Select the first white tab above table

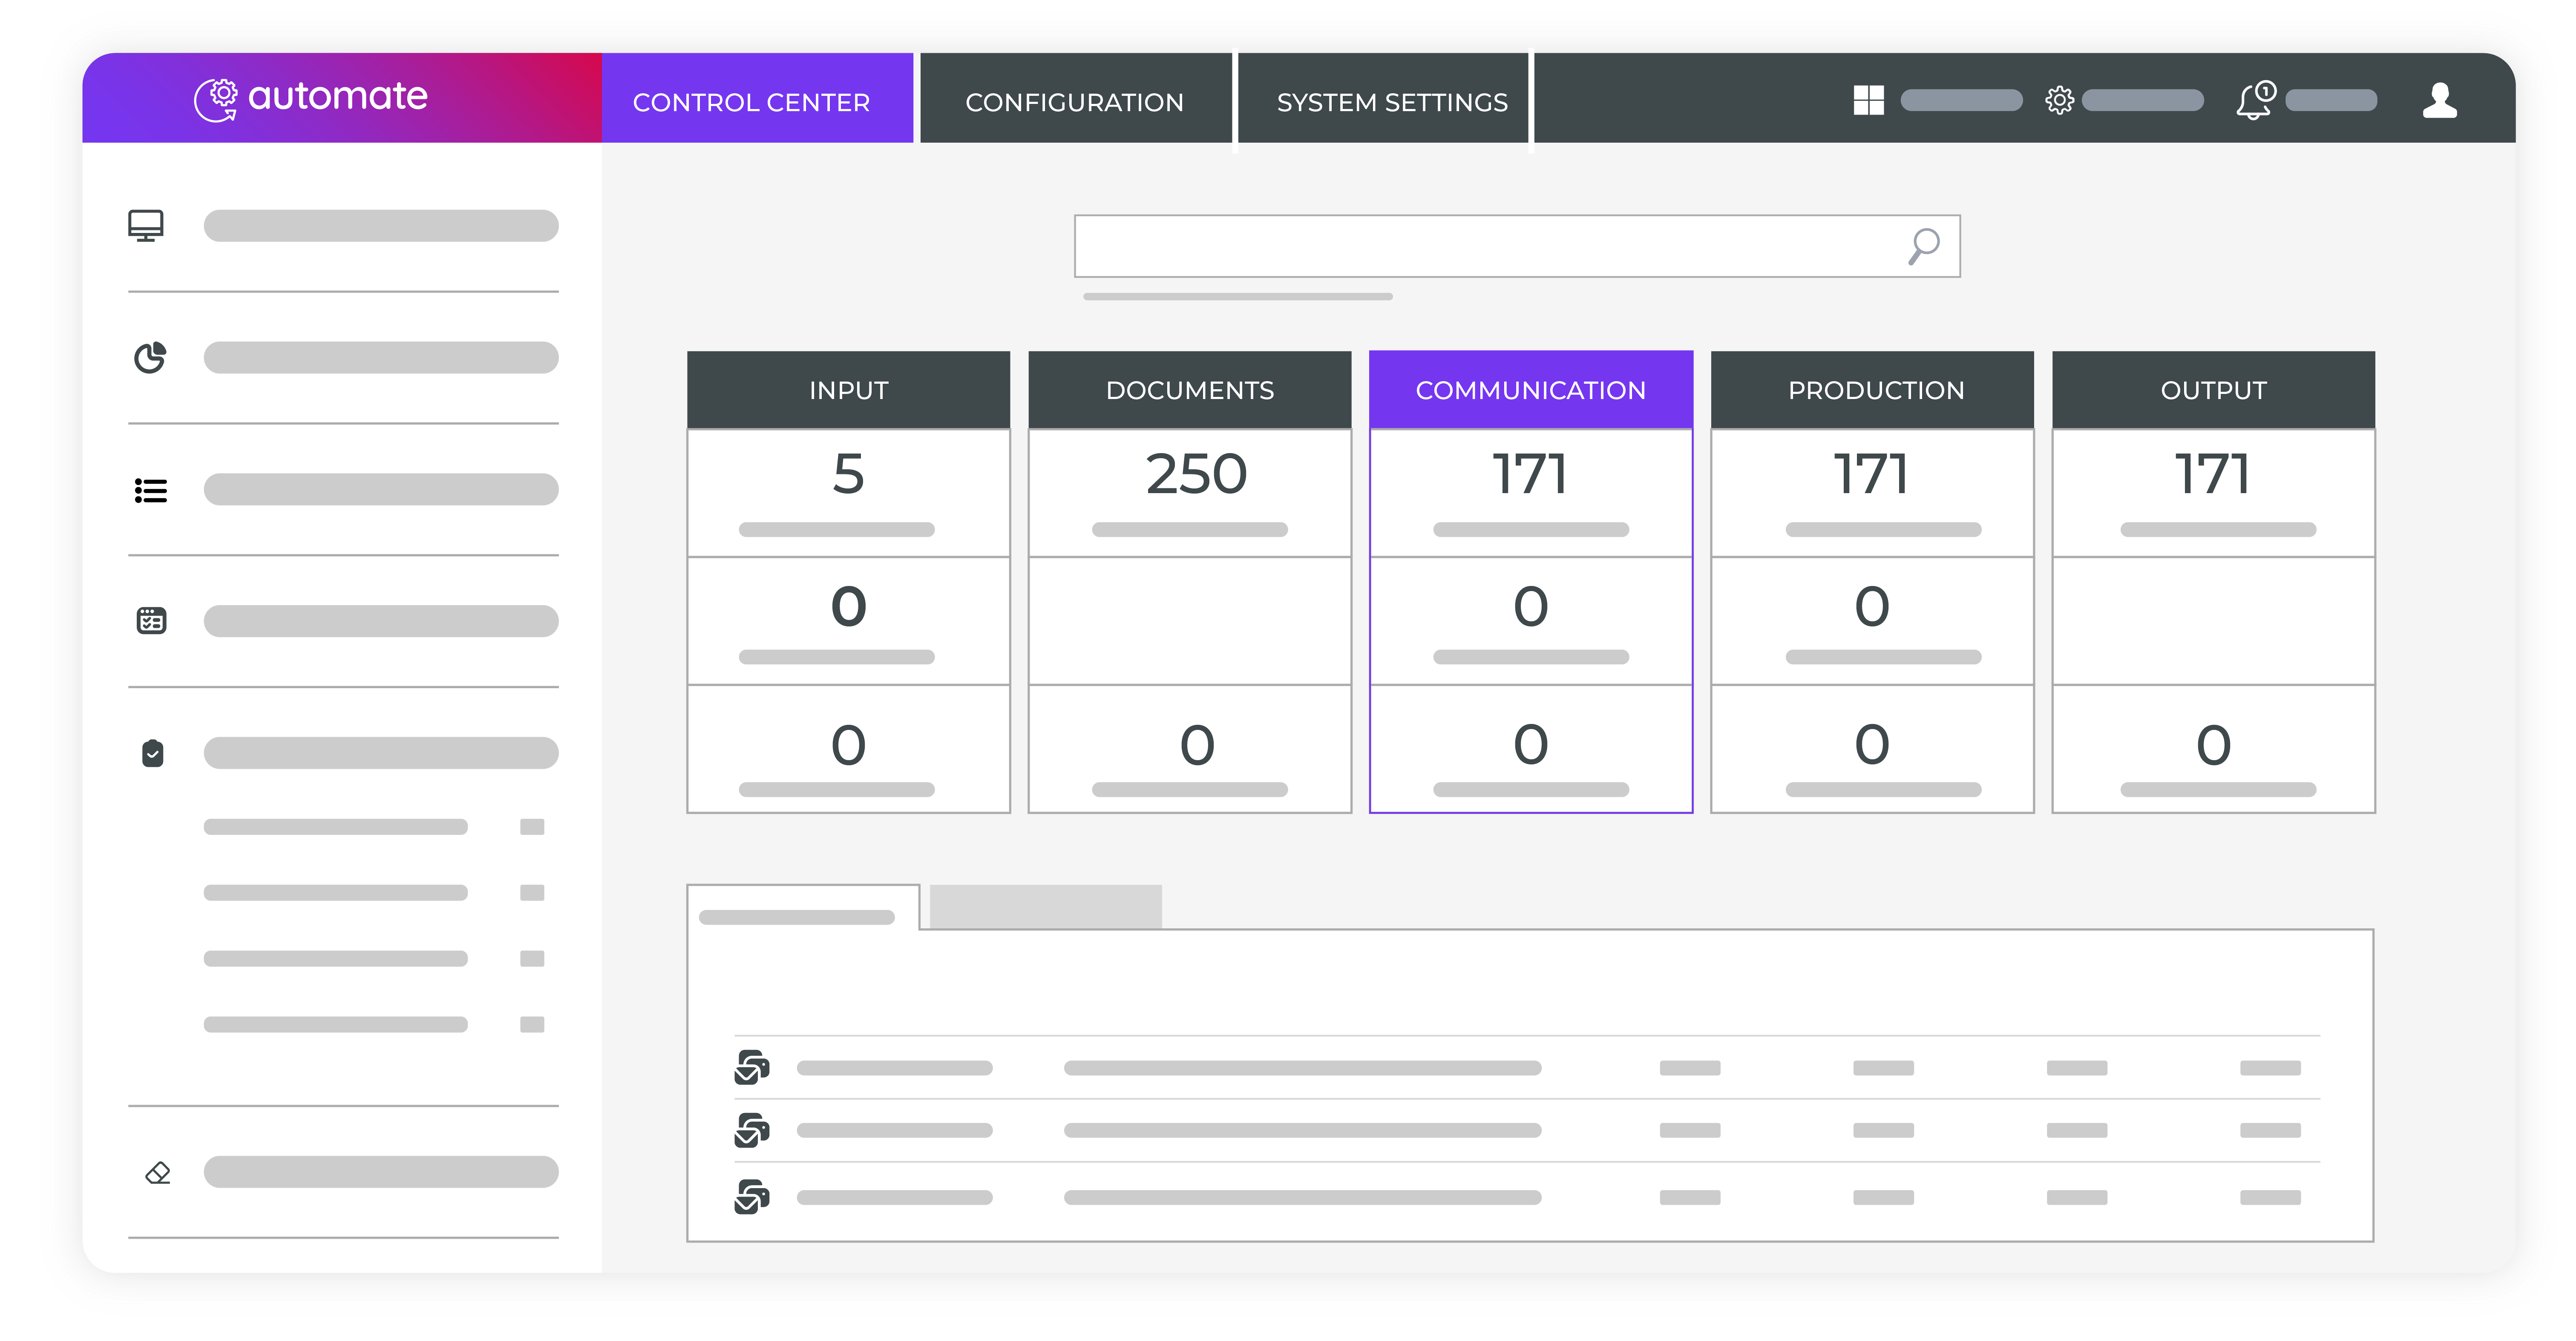(803, 907)
